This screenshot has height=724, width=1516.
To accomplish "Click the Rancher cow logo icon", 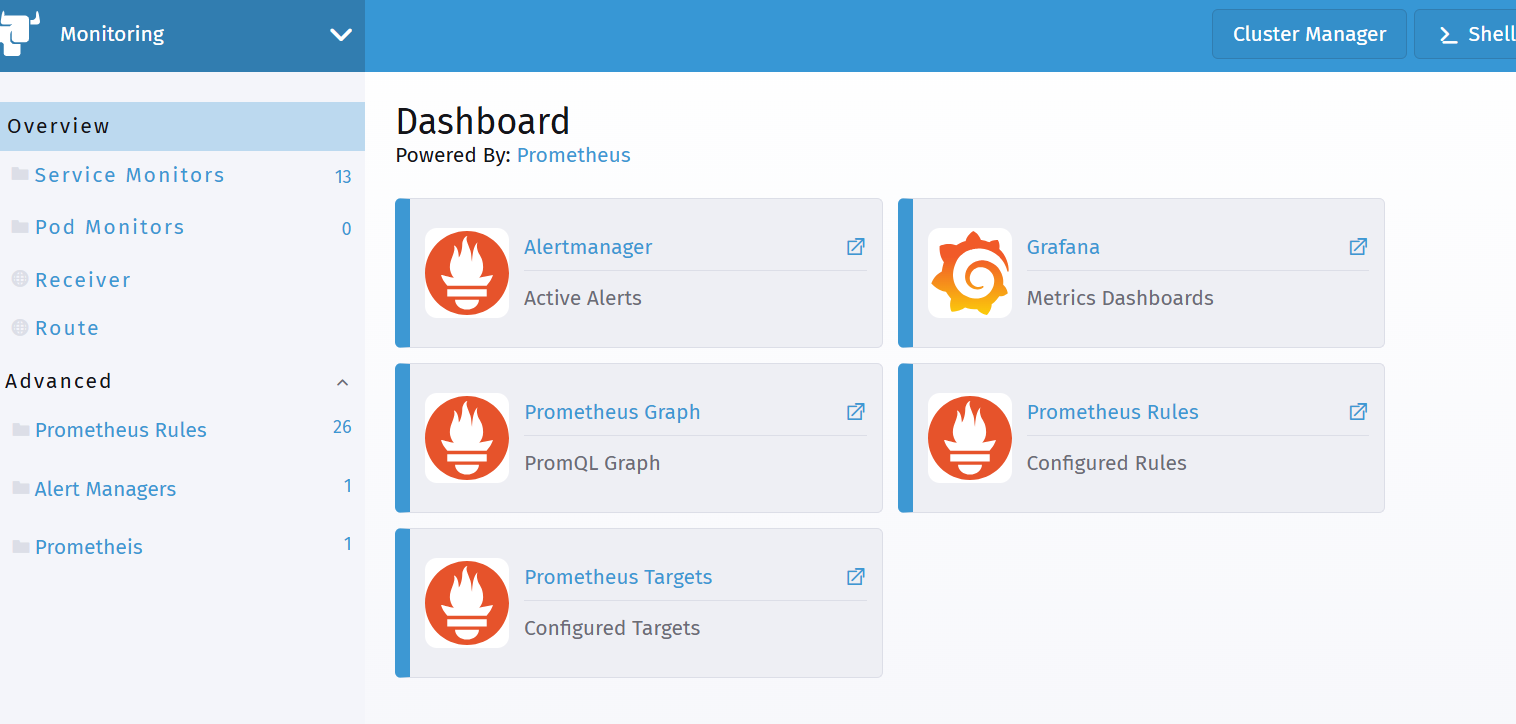I will point(19,33).
